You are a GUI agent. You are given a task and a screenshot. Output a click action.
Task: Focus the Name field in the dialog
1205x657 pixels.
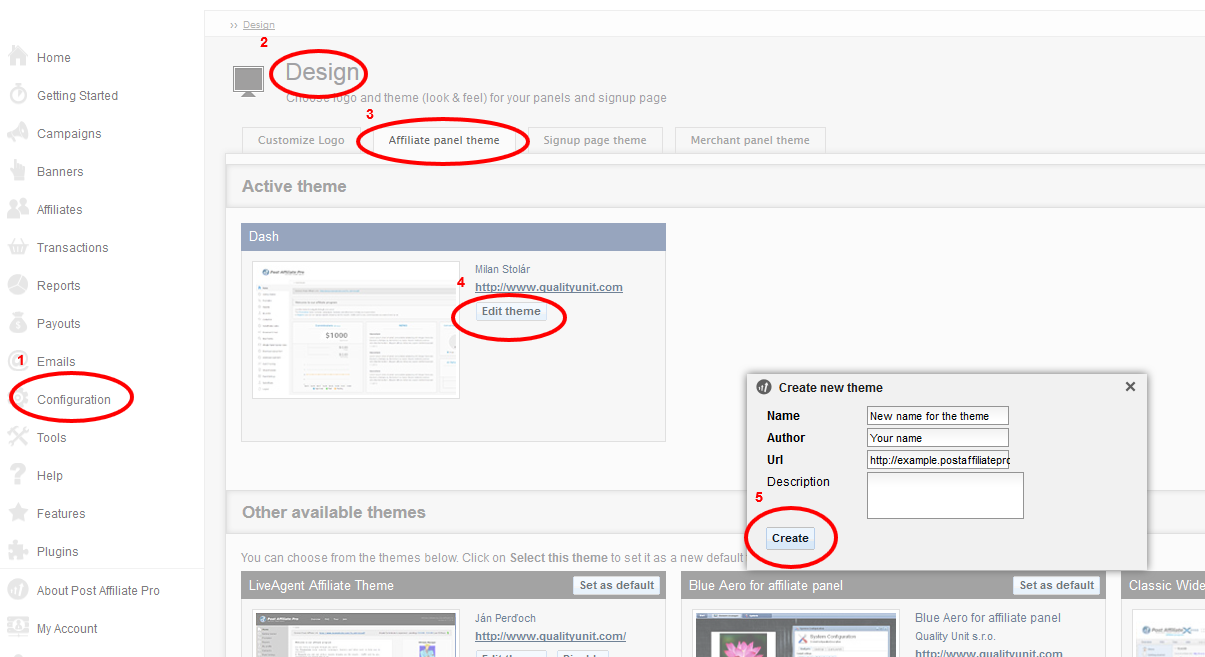[938, 416]
